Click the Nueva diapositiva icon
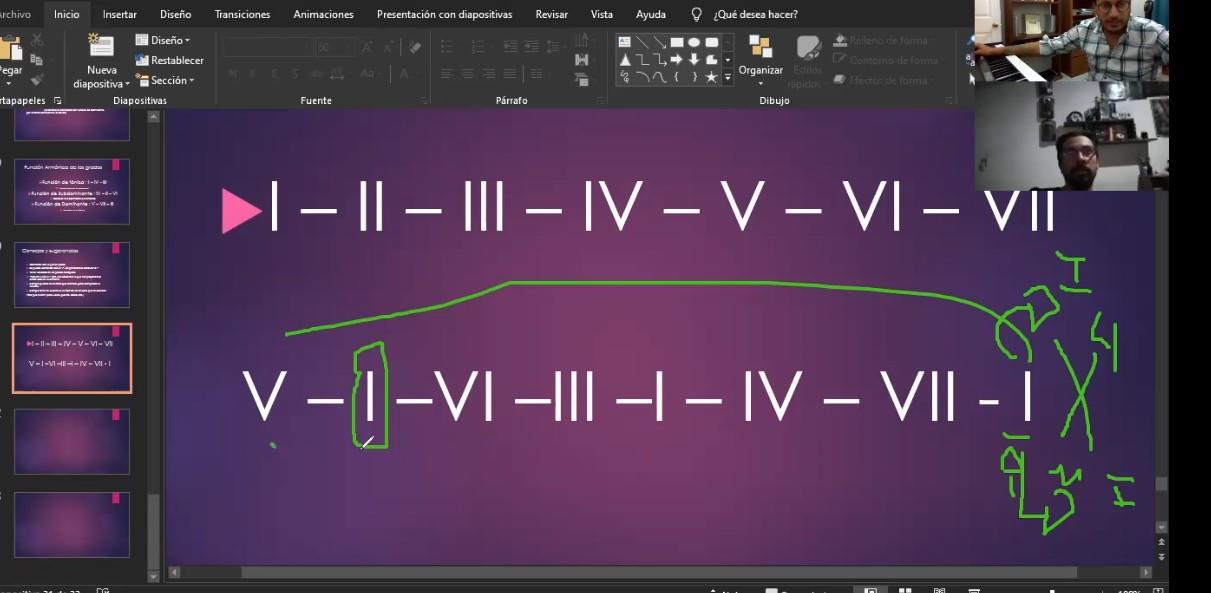Viewport: 1211px width, 593px height. point(101,47)
